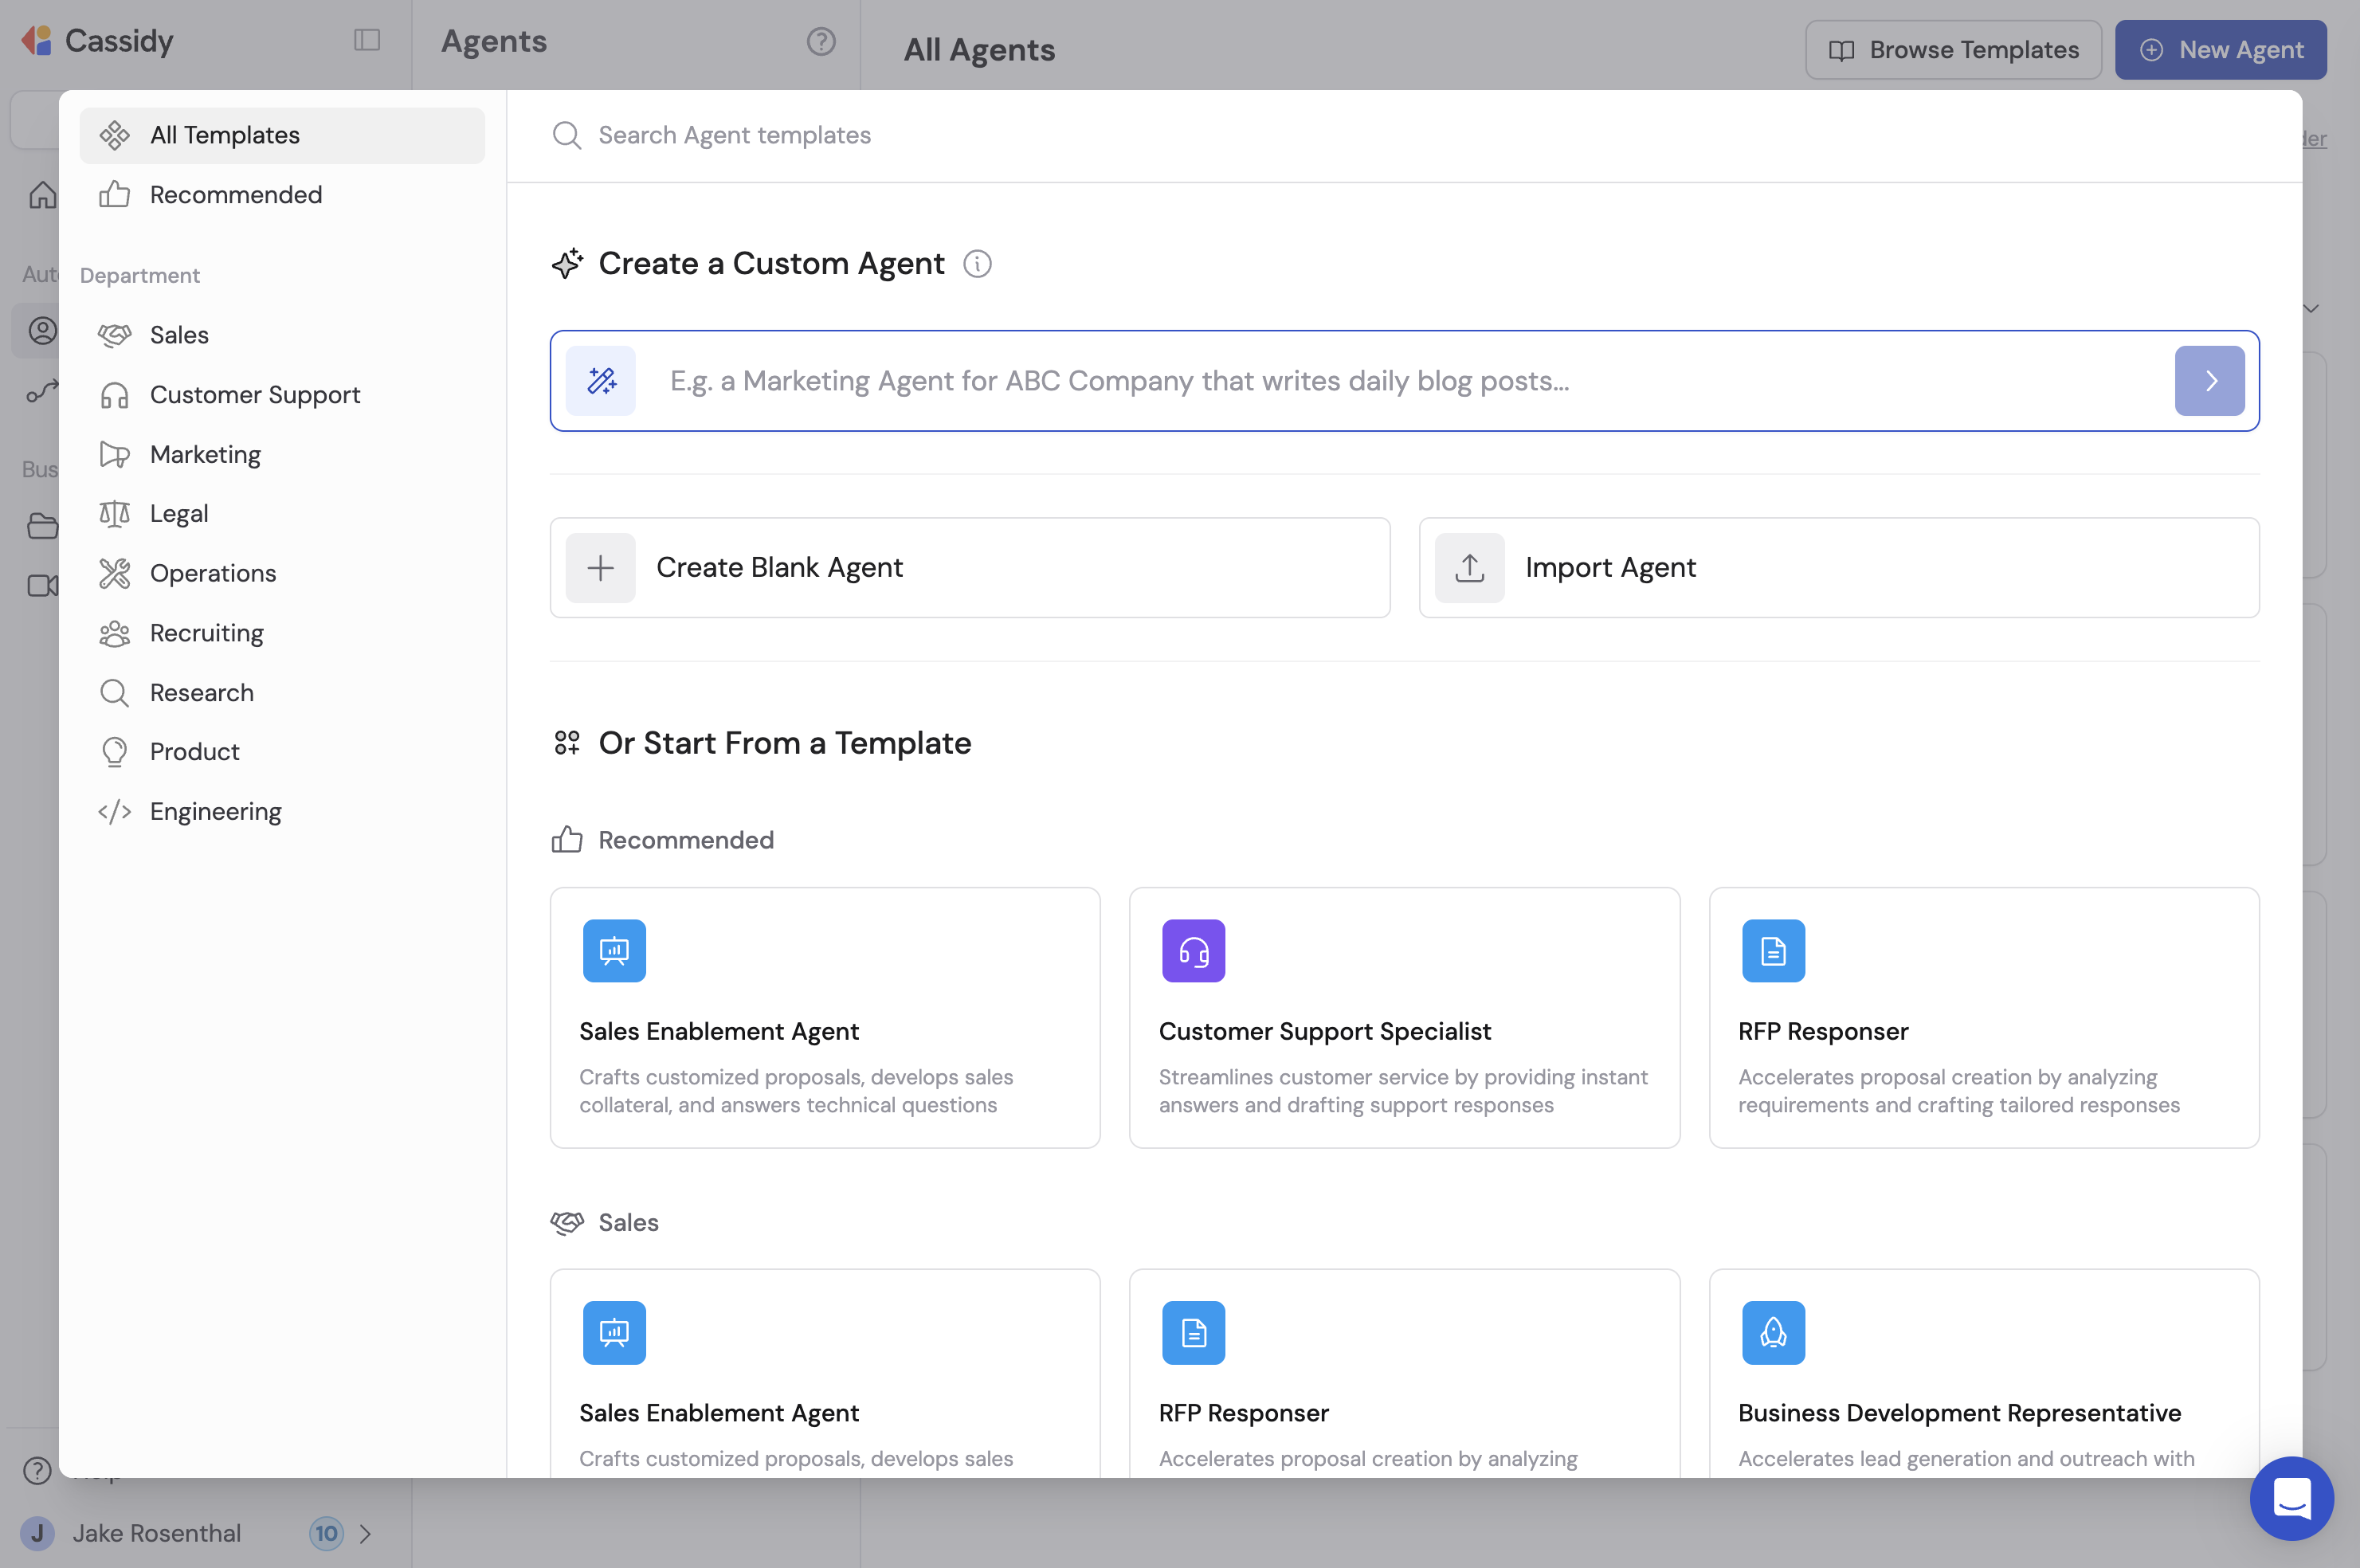Select Create Blank Agent
This screenshot has height=1568, width=2360.
[969, 567]
